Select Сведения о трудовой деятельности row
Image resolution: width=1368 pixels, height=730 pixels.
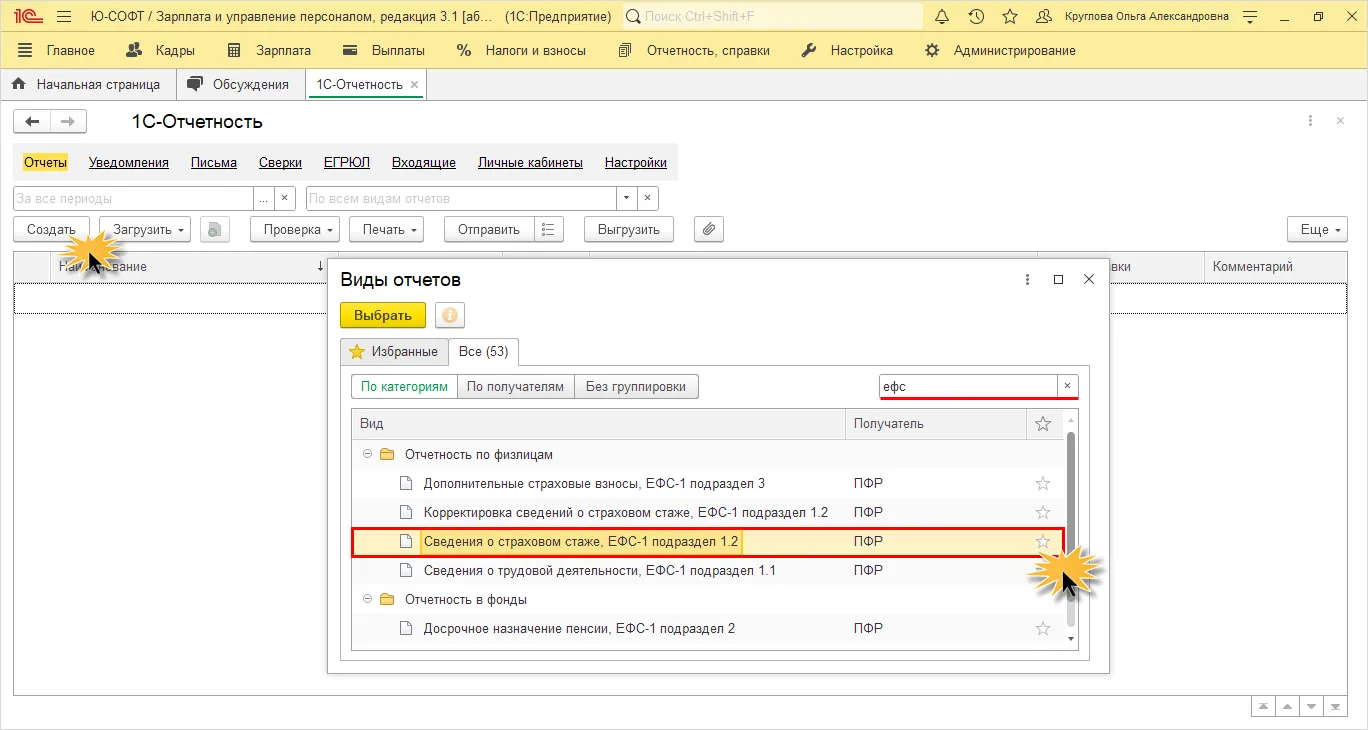(706, 570)
